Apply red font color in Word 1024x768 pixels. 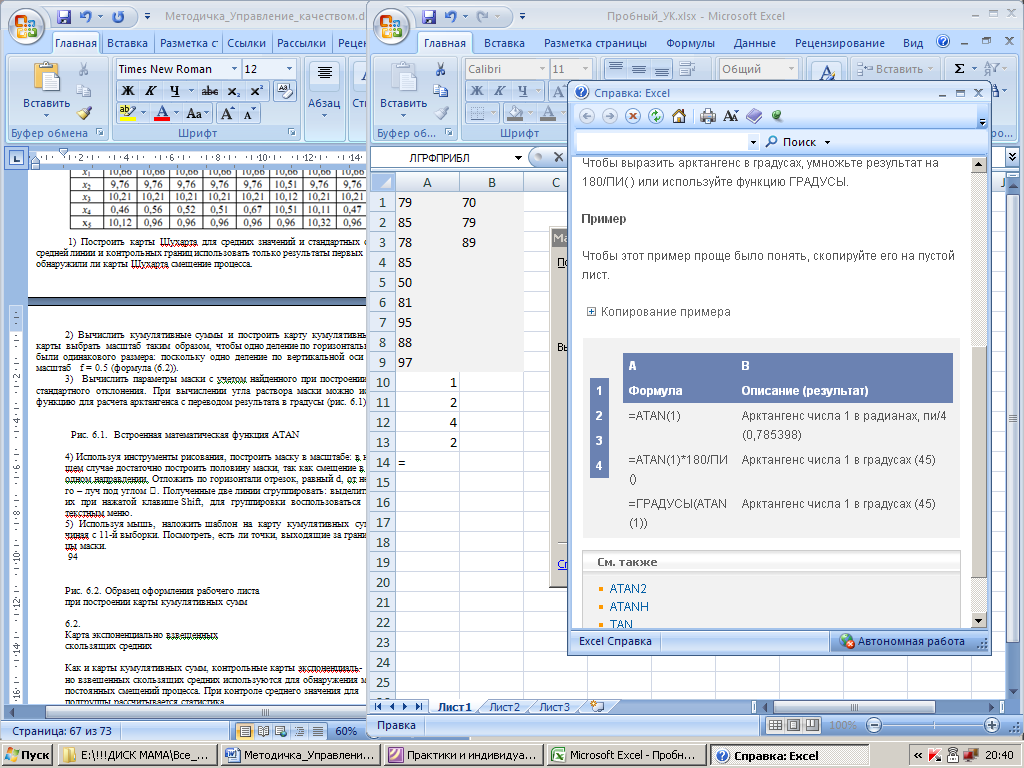[162, 113]
